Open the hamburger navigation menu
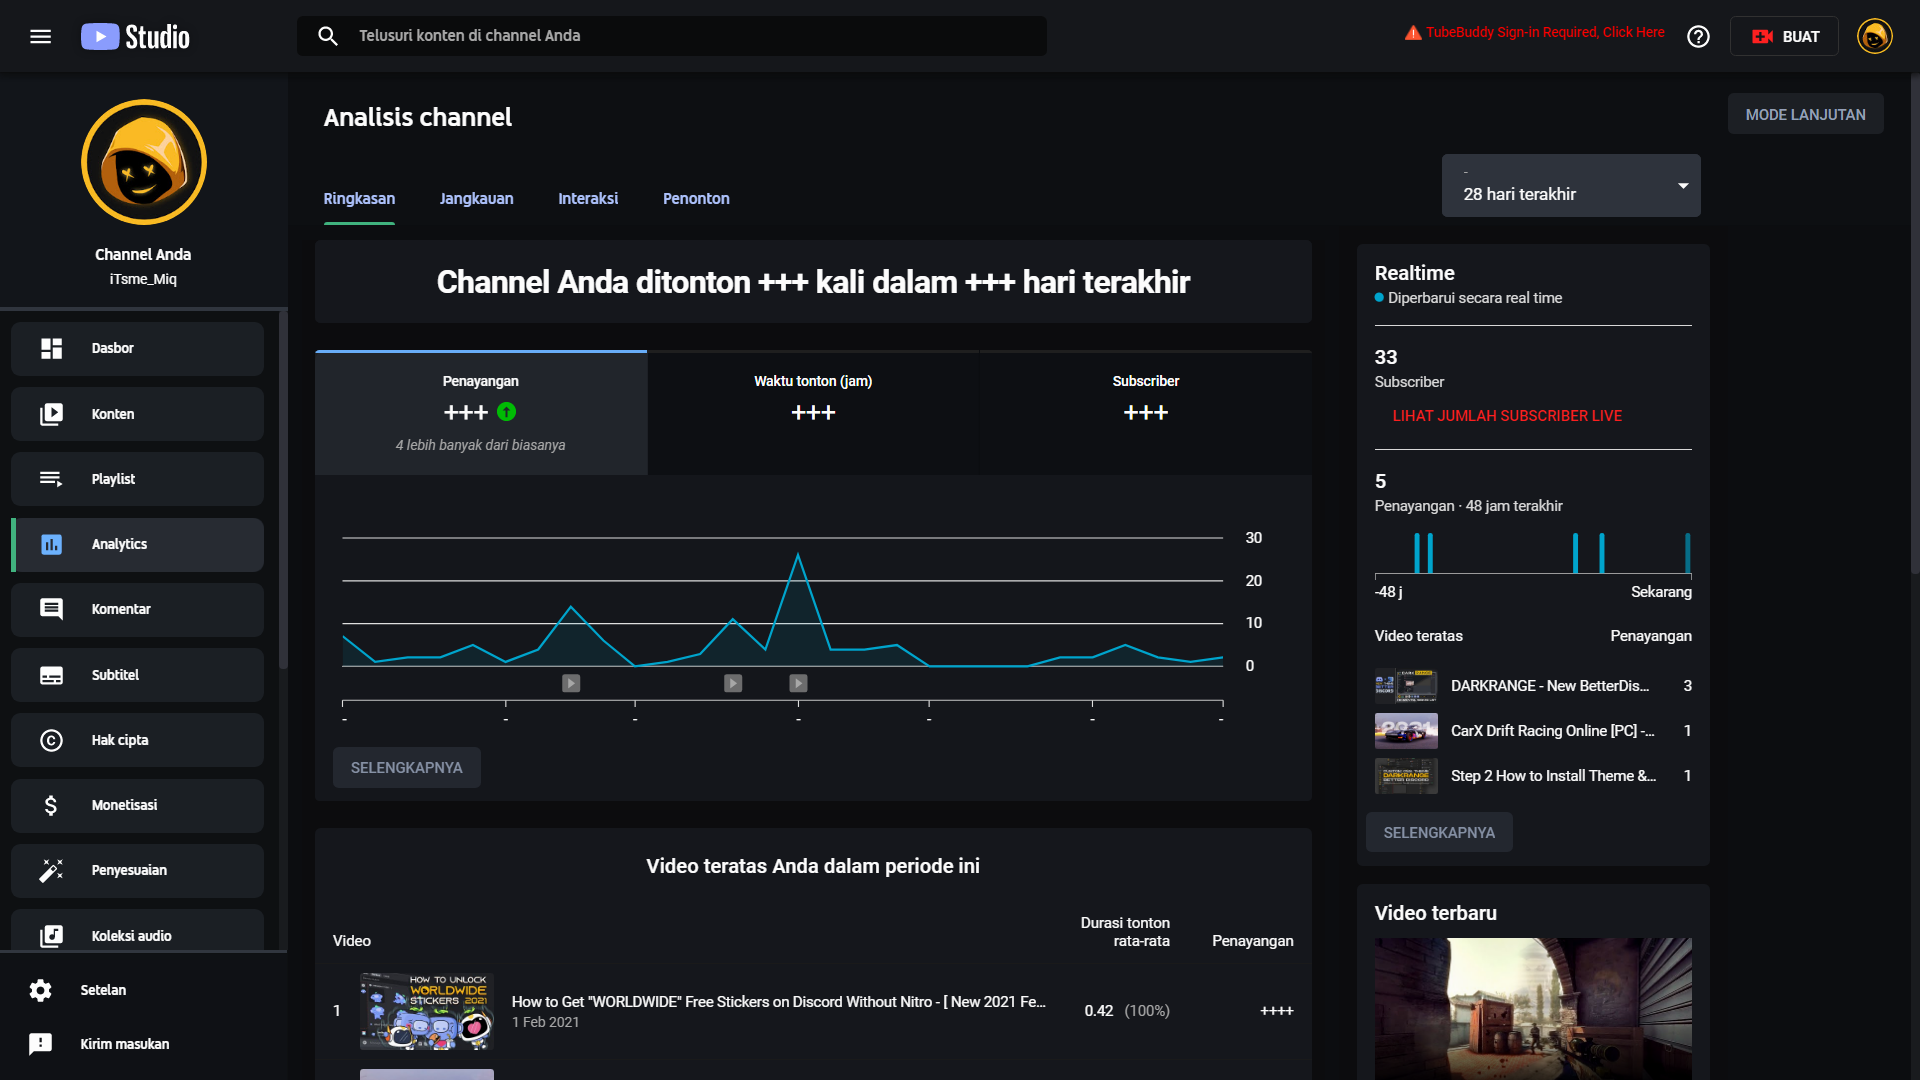Screen dimensions: 1920x1080 pos(40,36)
